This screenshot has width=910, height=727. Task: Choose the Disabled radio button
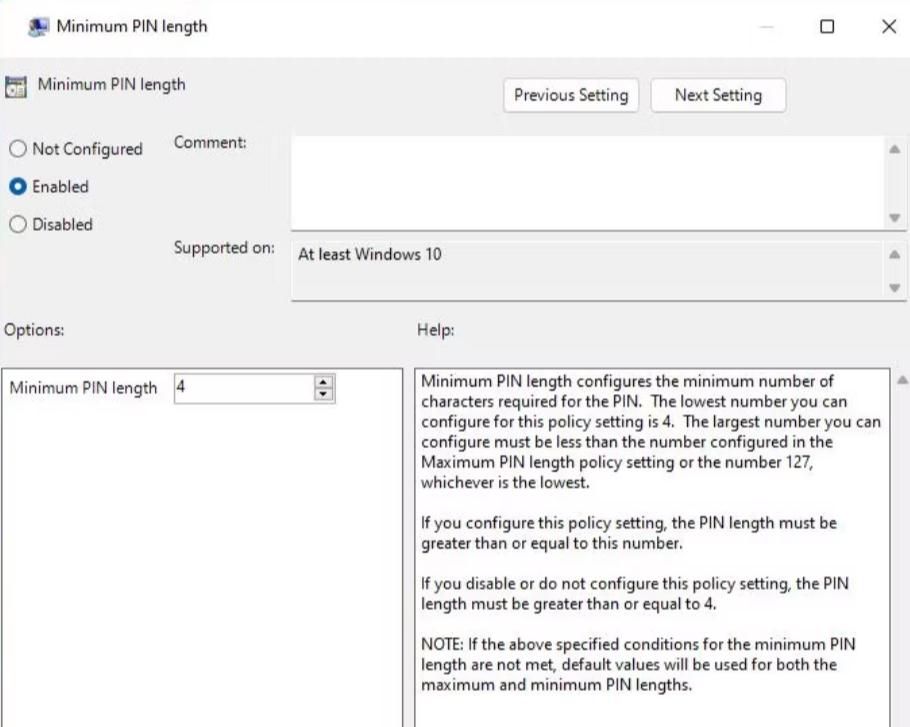(x=18, y=224)
